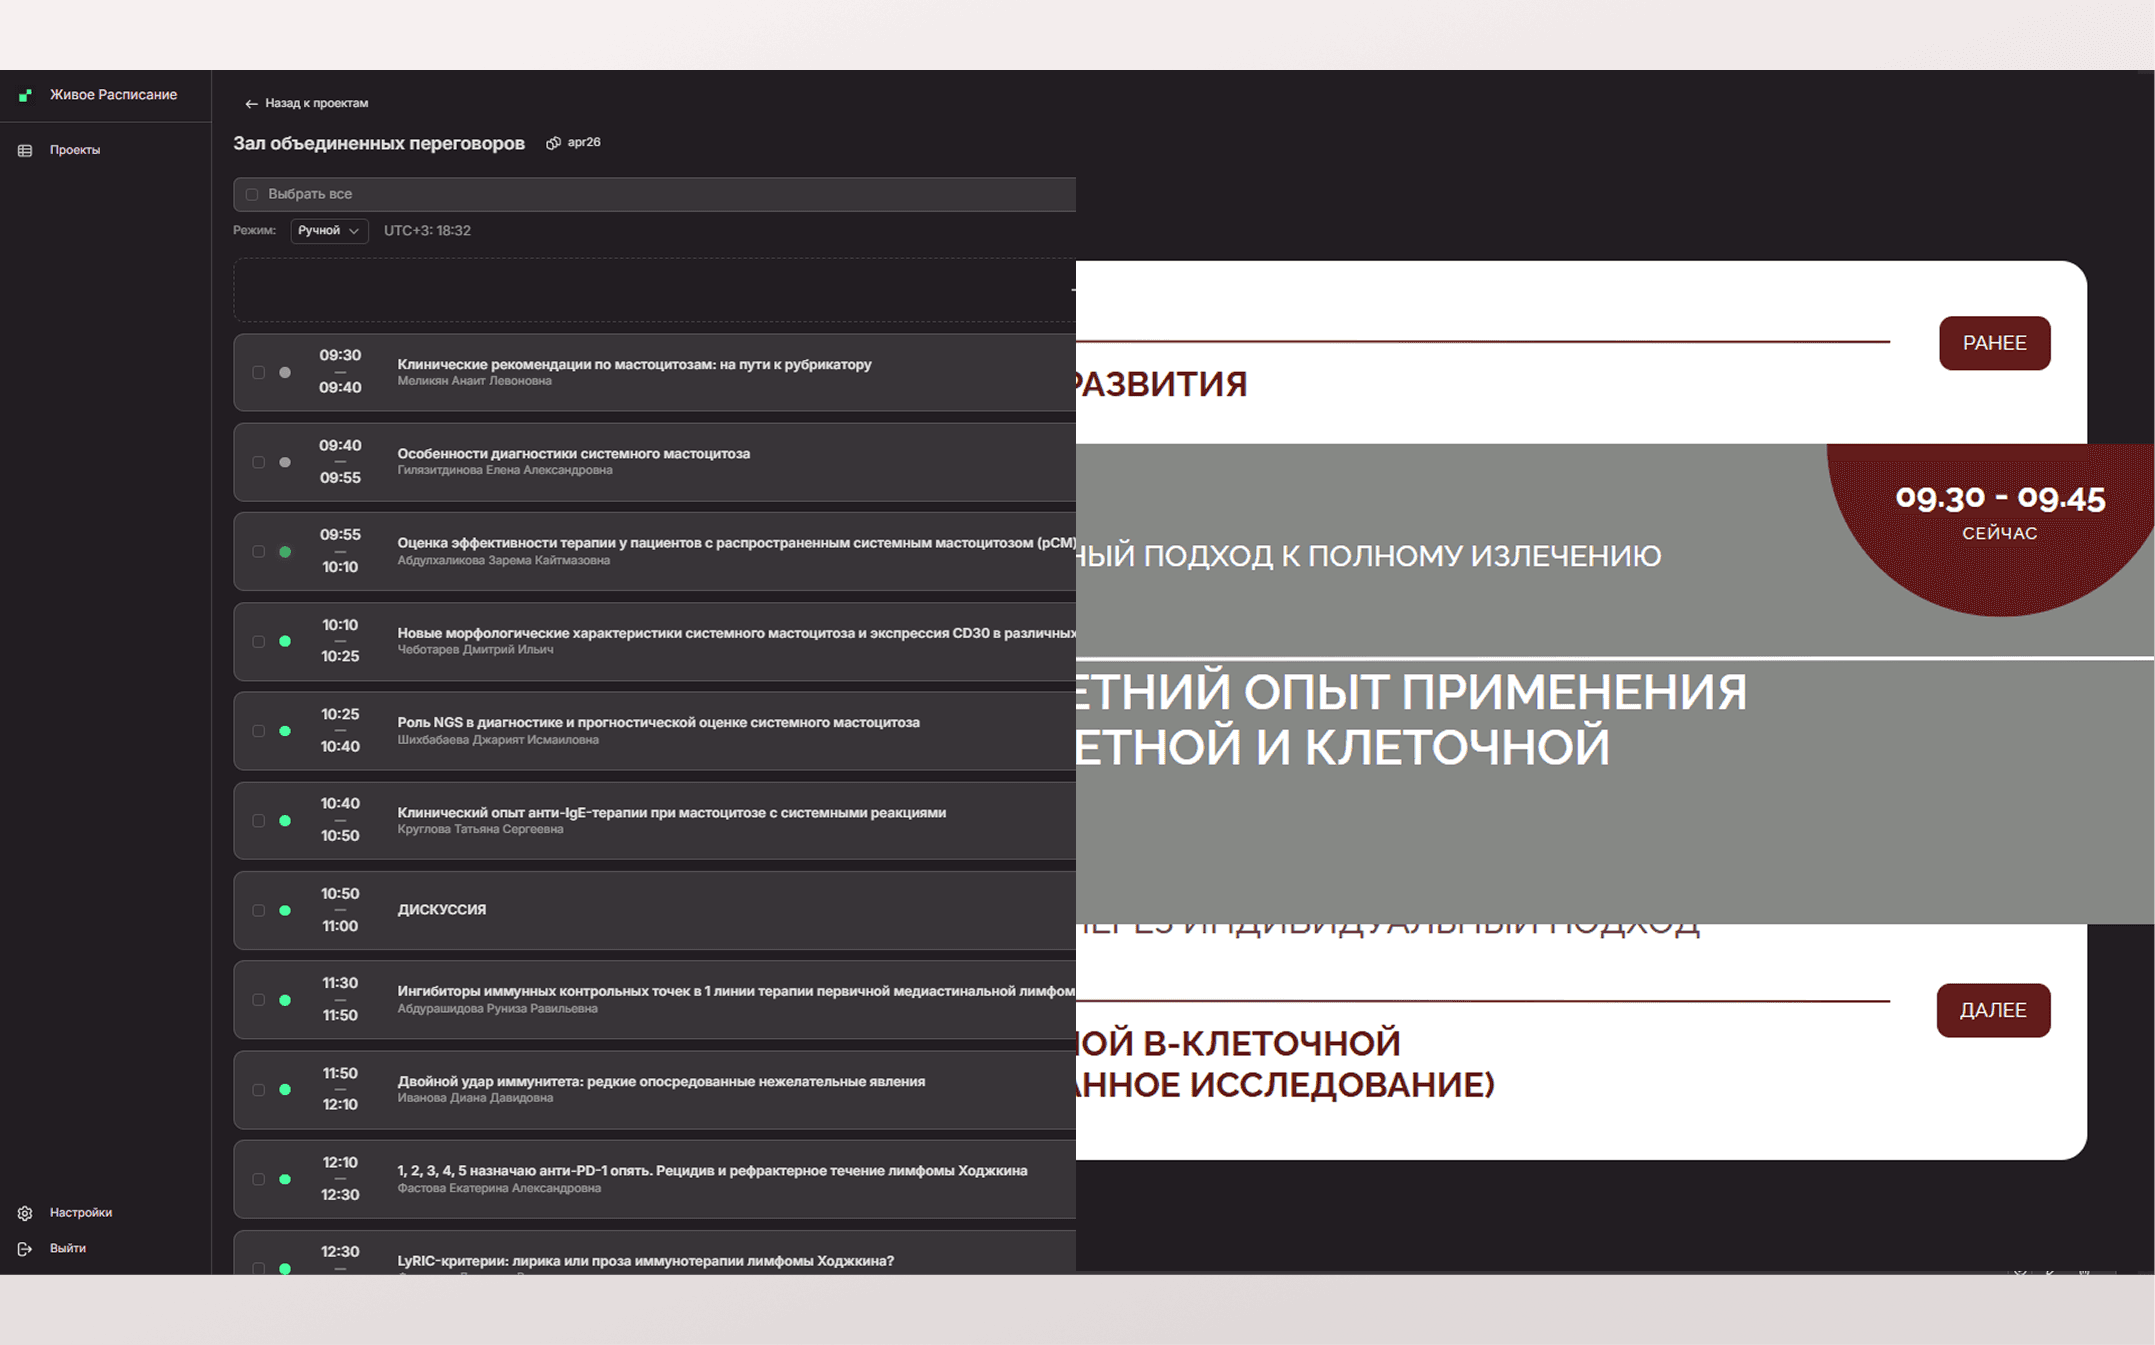Click green status dot of 10:40 row

285,820
